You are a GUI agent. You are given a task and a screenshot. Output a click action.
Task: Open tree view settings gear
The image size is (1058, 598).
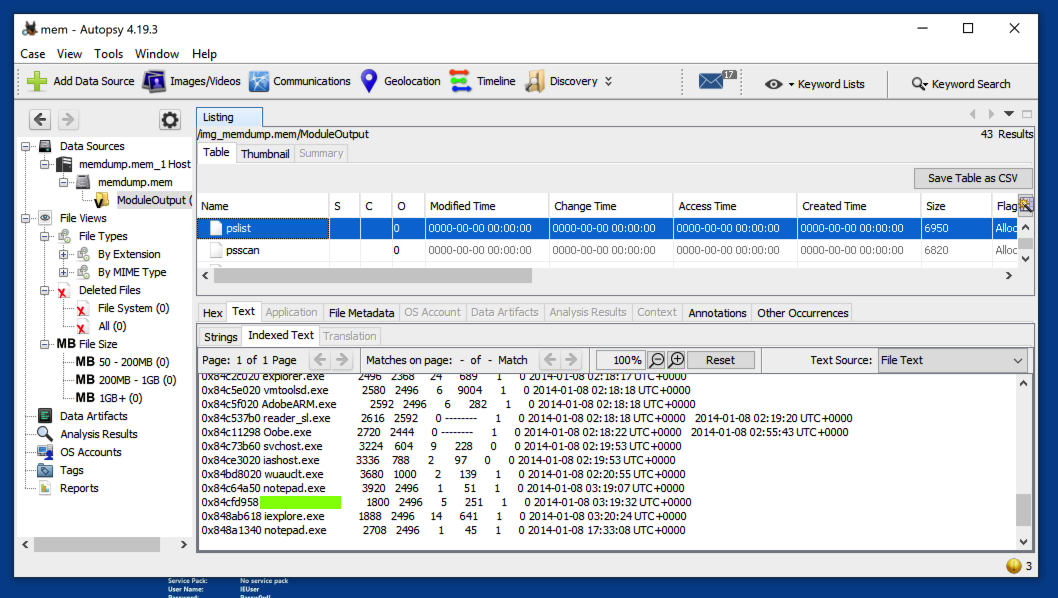[170, 120]
